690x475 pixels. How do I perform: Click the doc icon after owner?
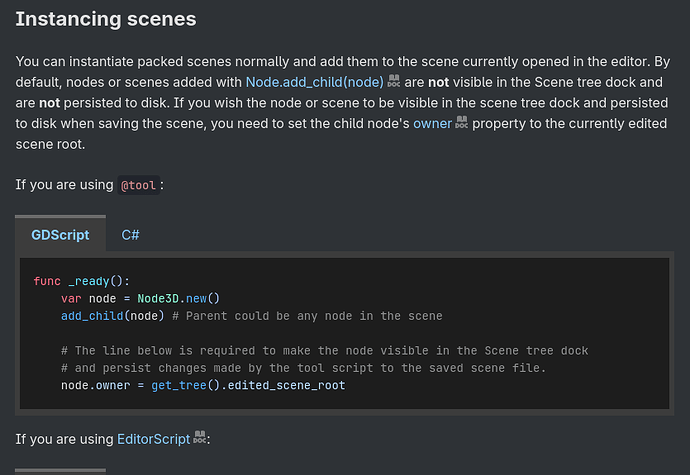462,122
